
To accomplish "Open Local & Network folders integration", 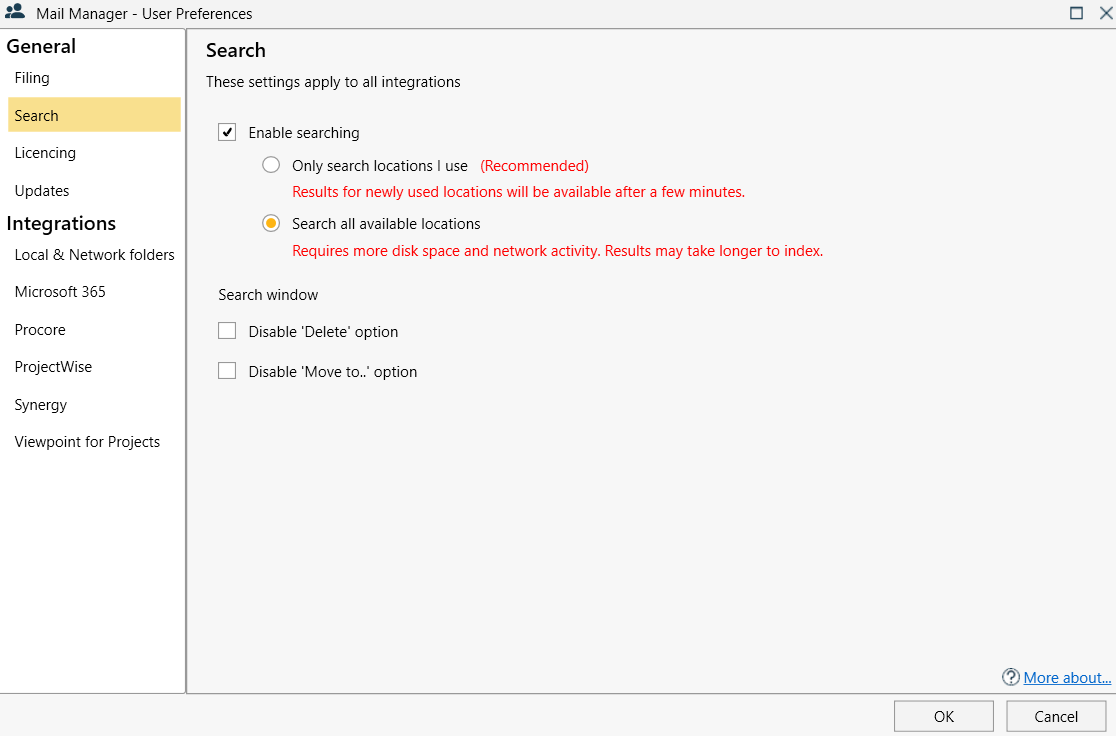I will (x=93, y=254).
